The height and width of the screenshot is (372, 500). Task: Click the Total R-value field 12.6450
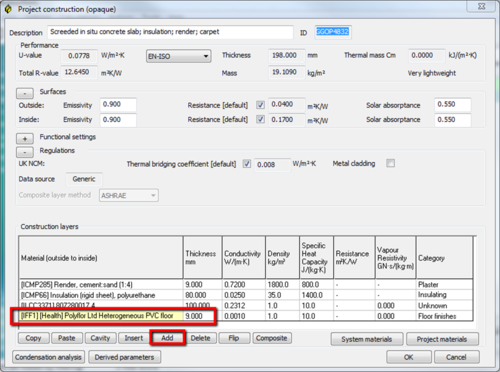(79, 72)
